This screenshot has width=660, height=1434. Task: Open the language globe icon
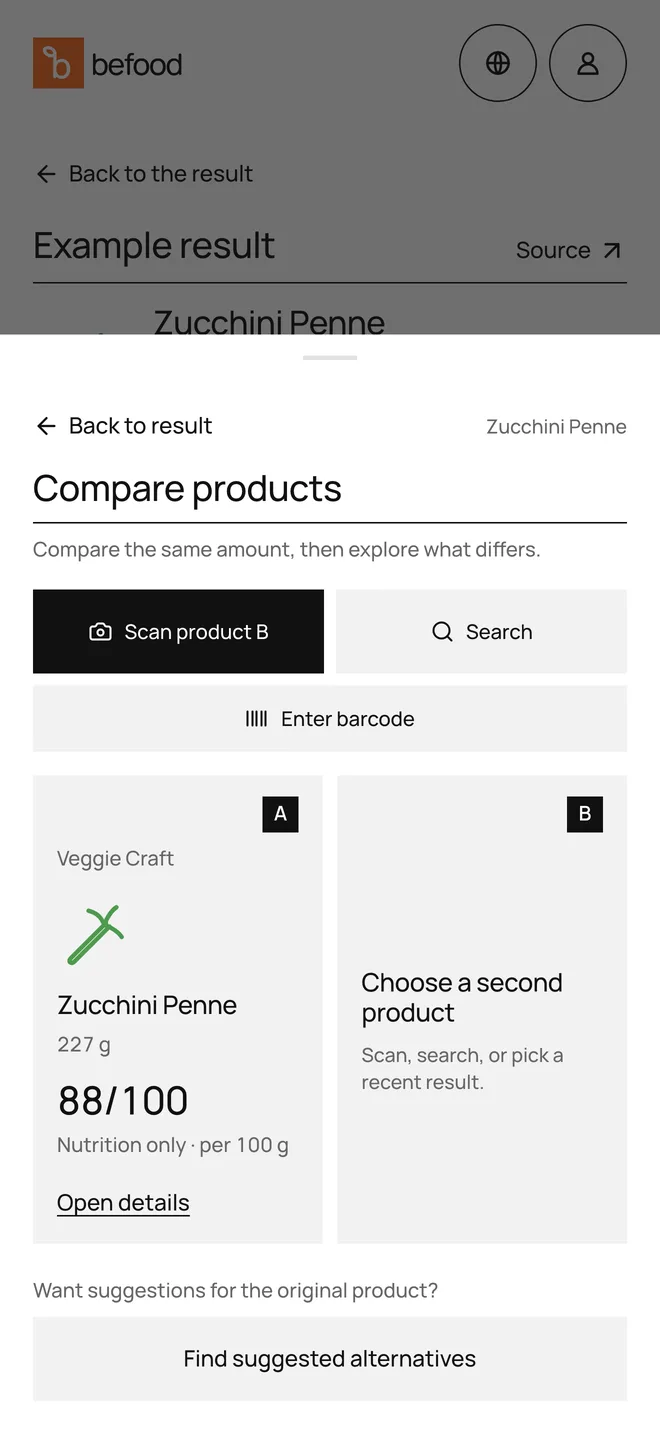click(498, 63)
